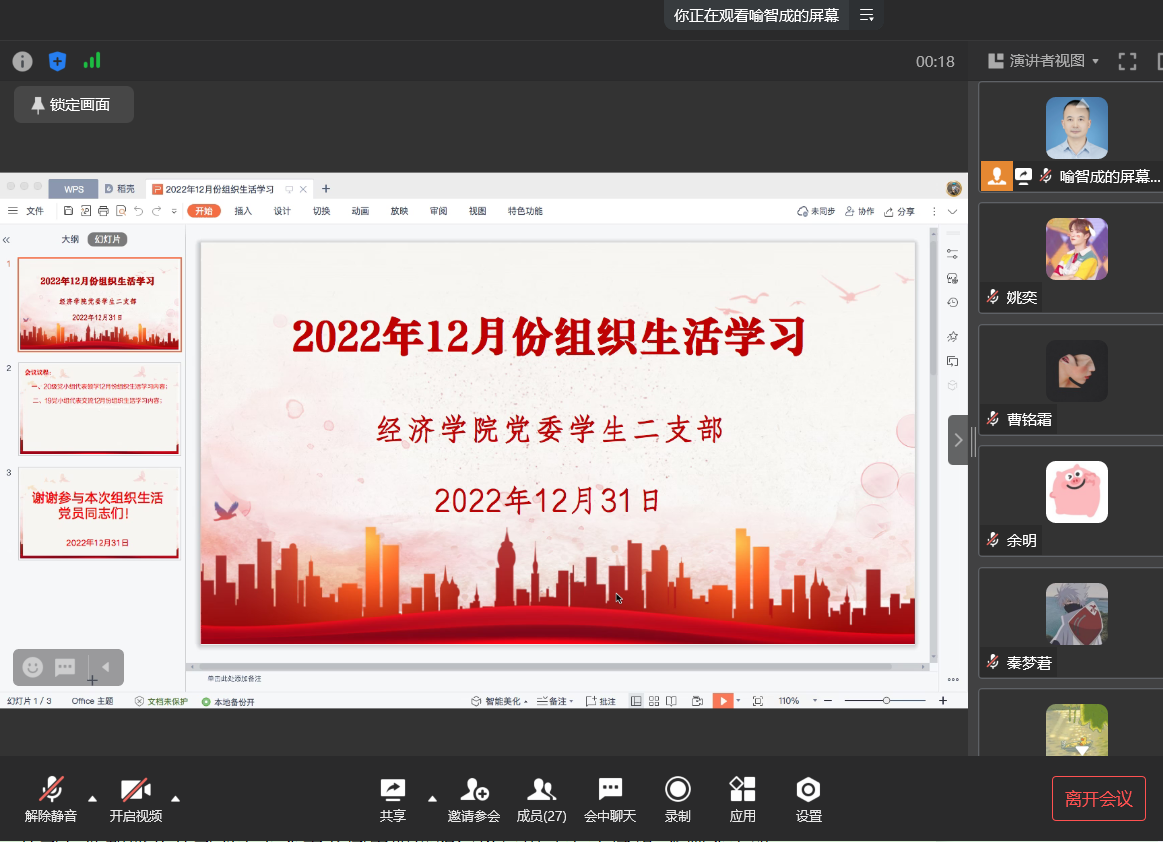Click the Leave Meeting button
Viewport: 1163px width, 842px height.
(x=1098, y=798)
